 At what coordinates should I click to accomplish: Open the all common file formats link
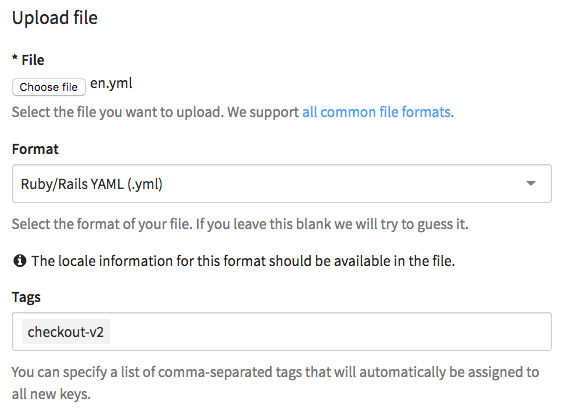(376, 112)
